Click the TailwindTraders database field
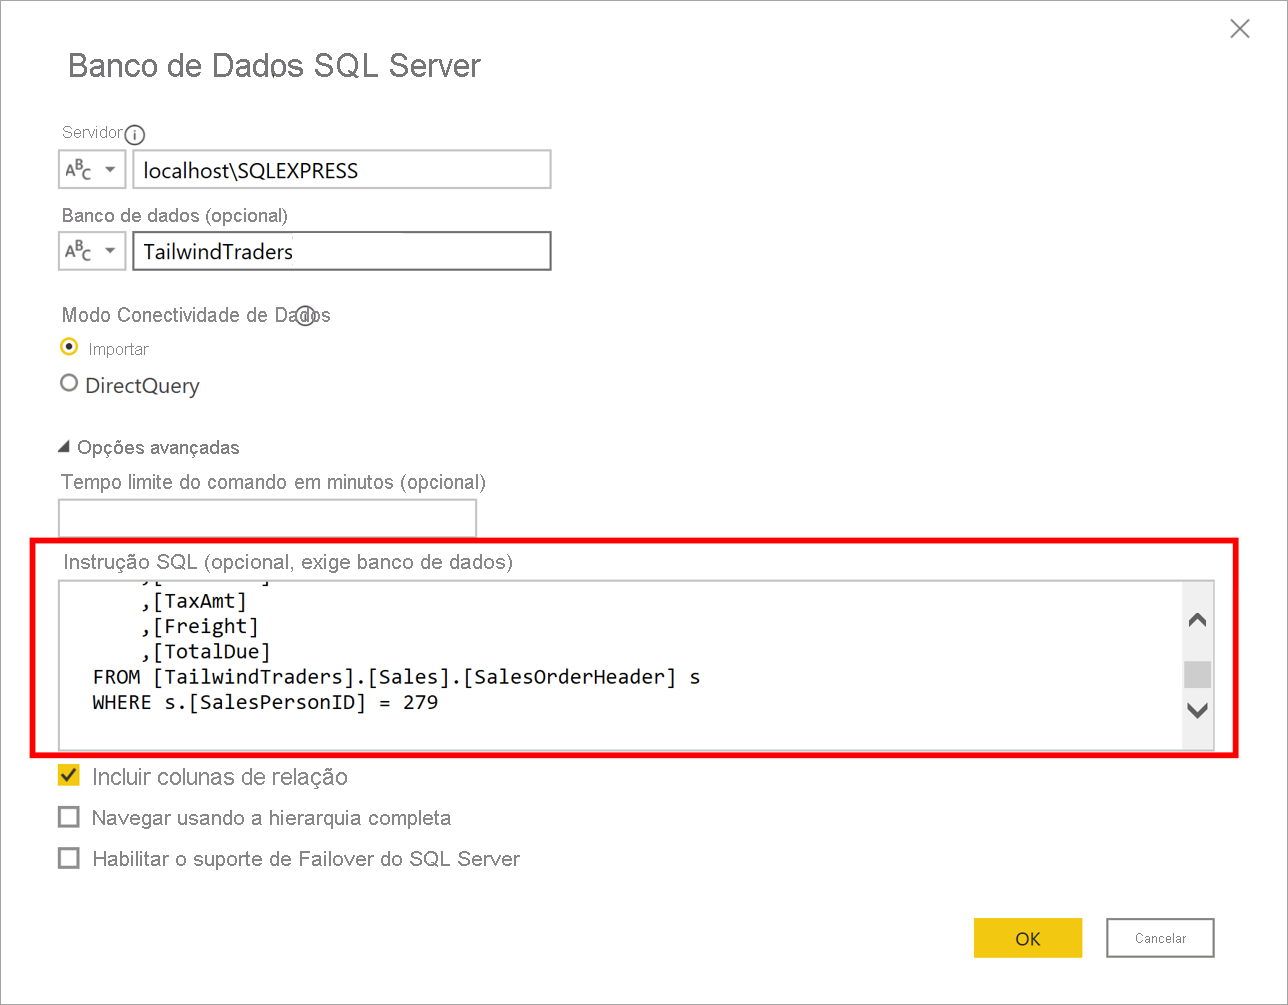The width and height of the screenshot is (1288, 1005). (x=341, y=251)
